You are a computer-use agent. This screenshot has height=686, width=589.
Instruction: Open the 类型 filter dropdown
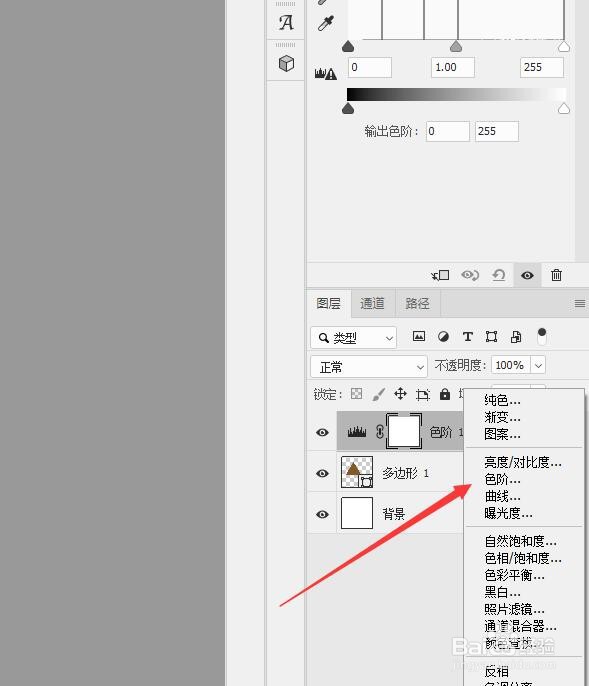(x=354, y=338)
